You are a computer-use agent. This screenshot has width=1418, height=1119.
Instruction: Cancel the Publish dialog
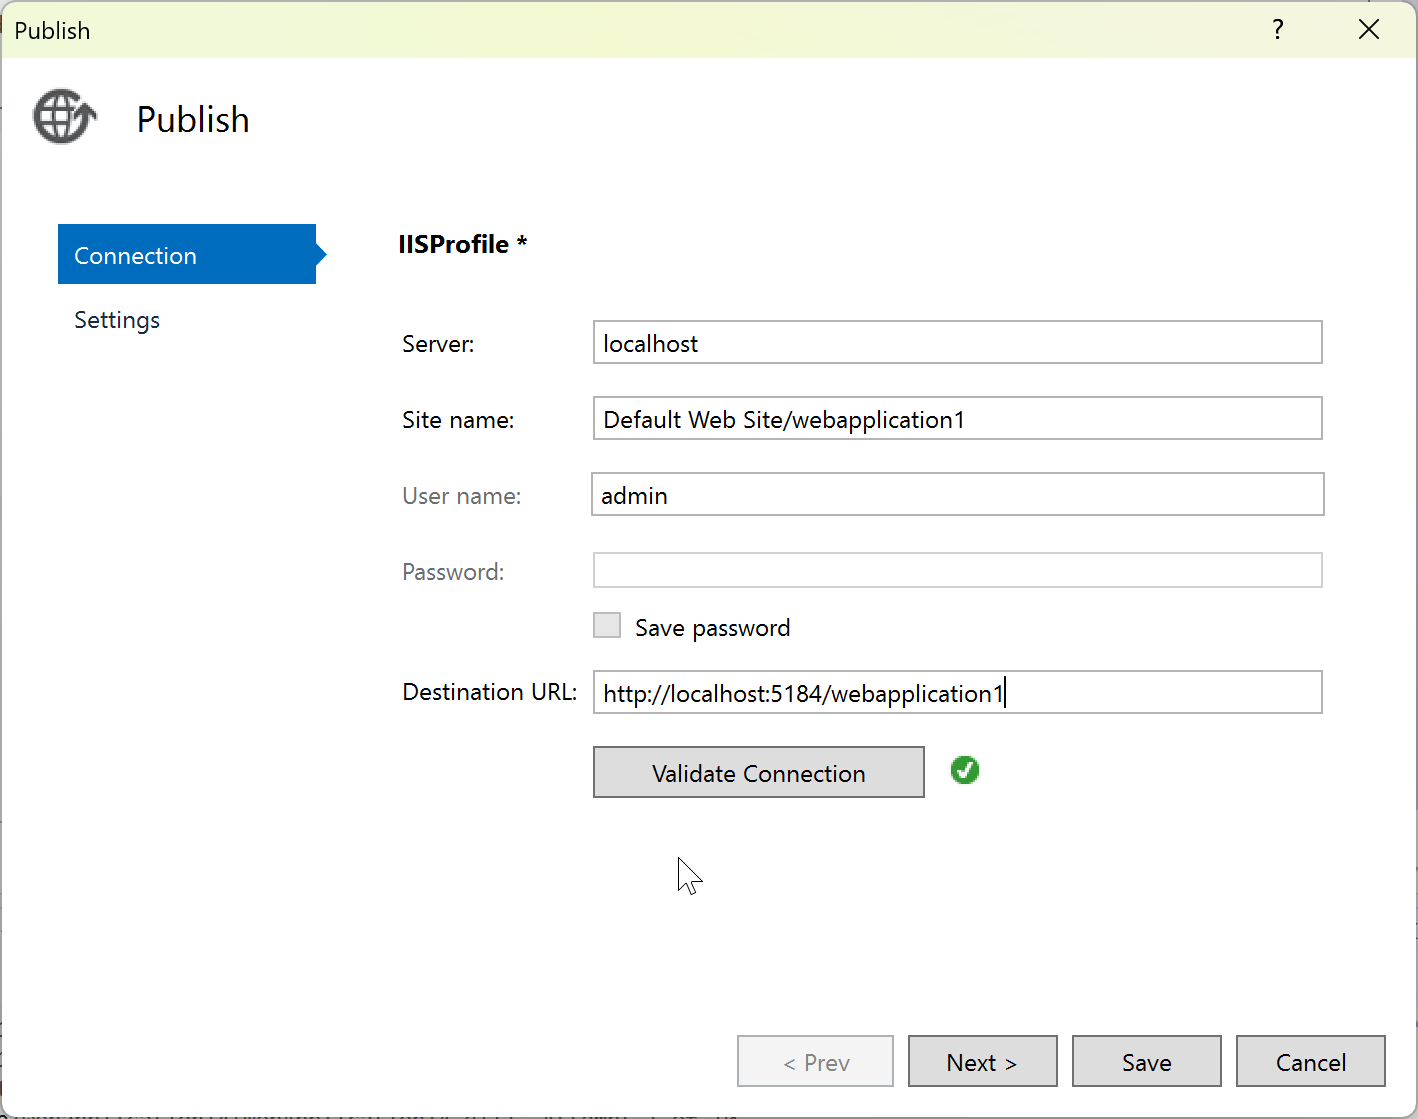1310,1061
